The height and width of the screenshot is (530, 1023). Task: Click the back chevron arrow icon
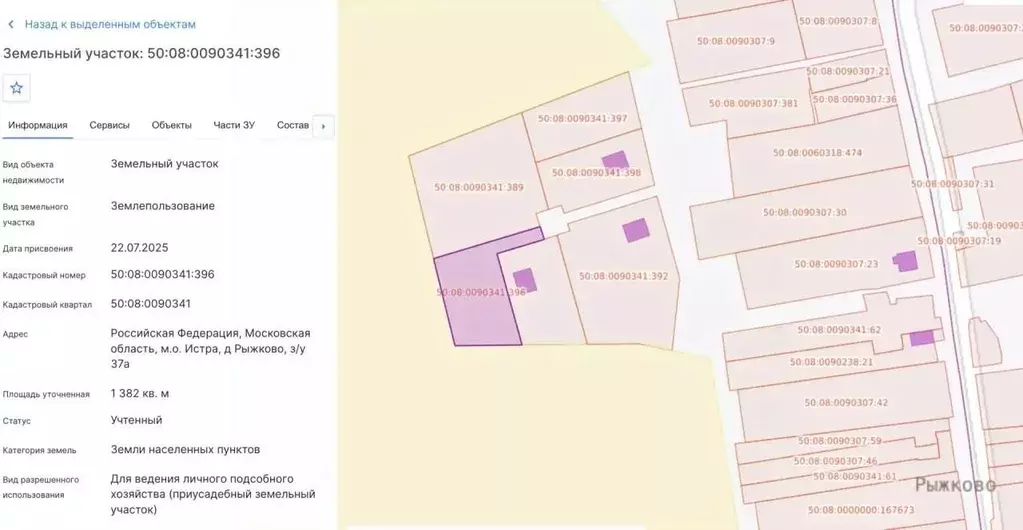point(11,25)
